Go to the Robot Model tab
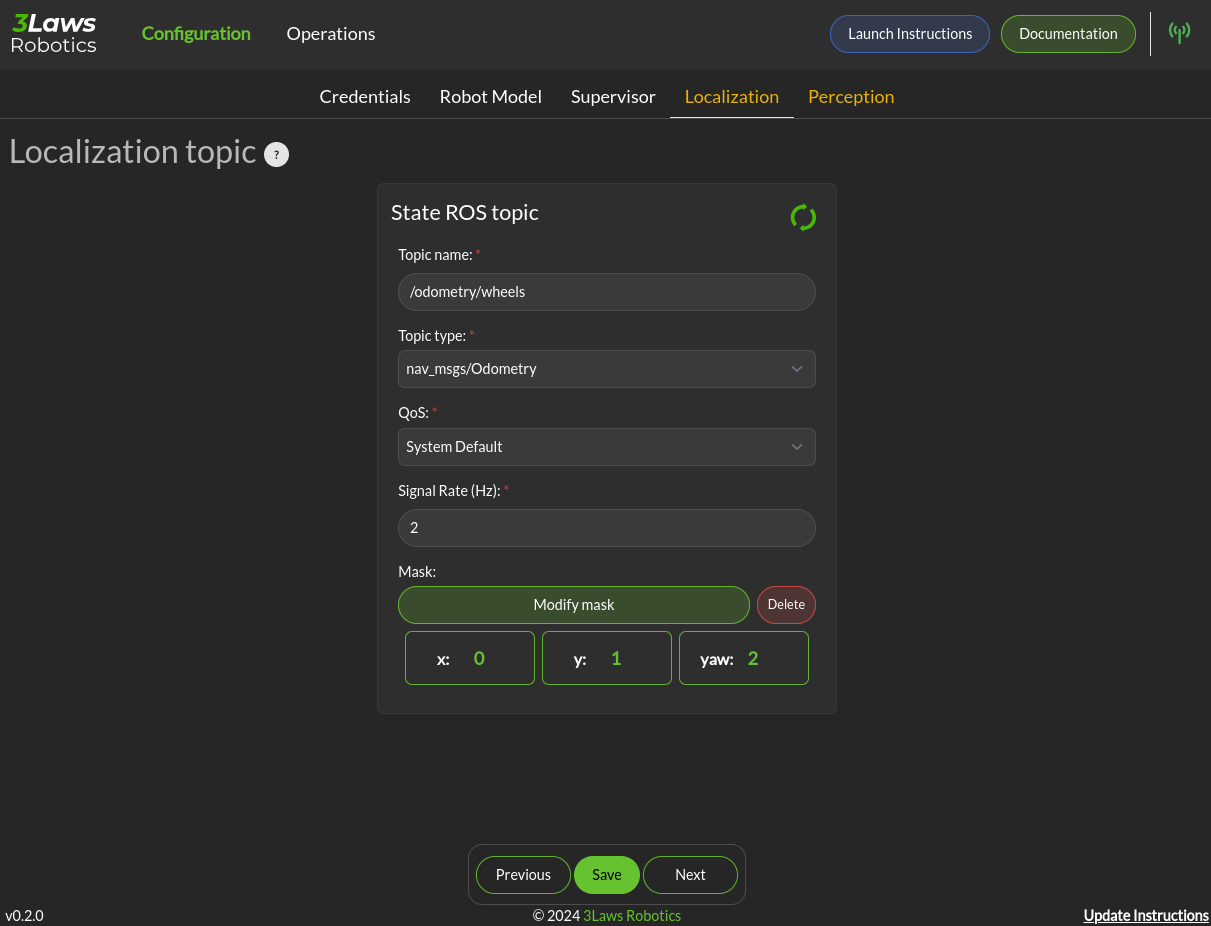The image size is (1211, 926). [490, 97]
